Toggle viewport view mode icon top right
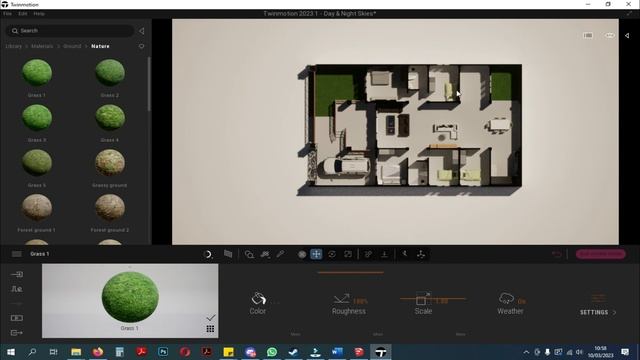Viewport: 640px width, 360px height. click(588, 36)
